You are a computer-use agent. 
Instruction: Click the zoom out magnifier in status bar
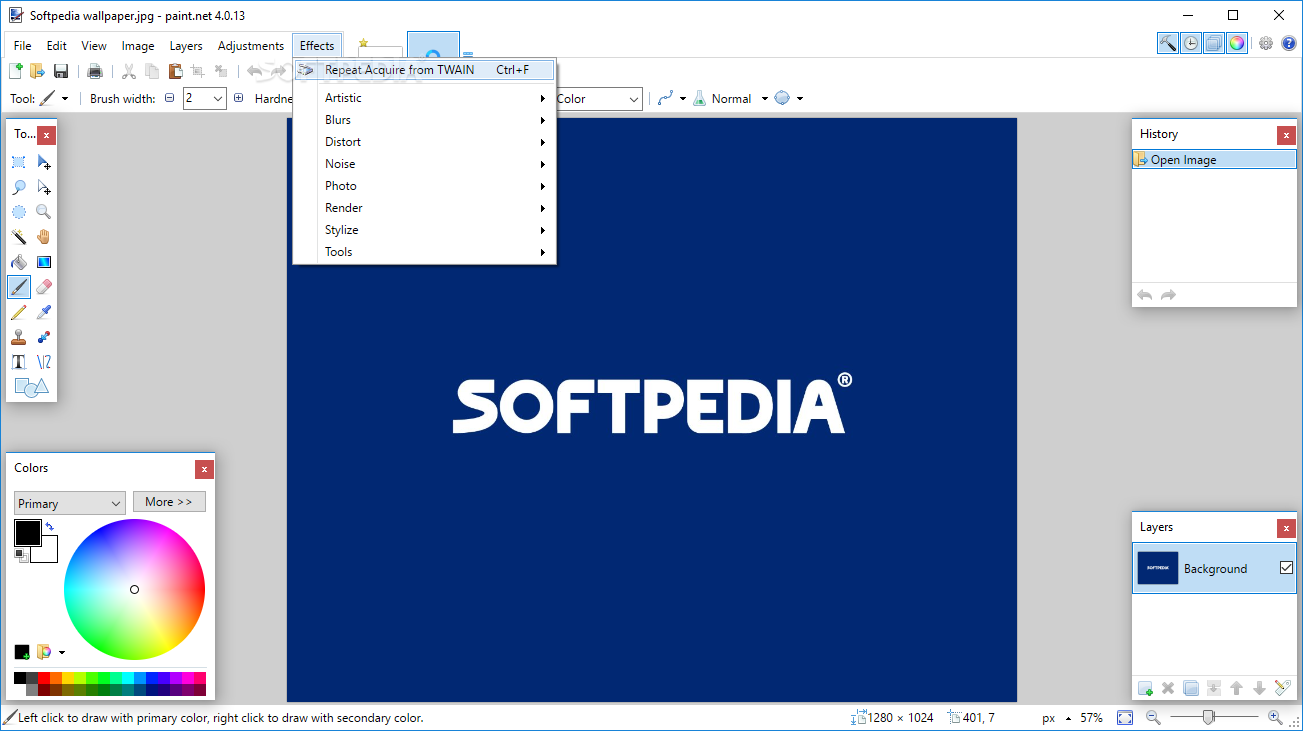coord(1153,718)
